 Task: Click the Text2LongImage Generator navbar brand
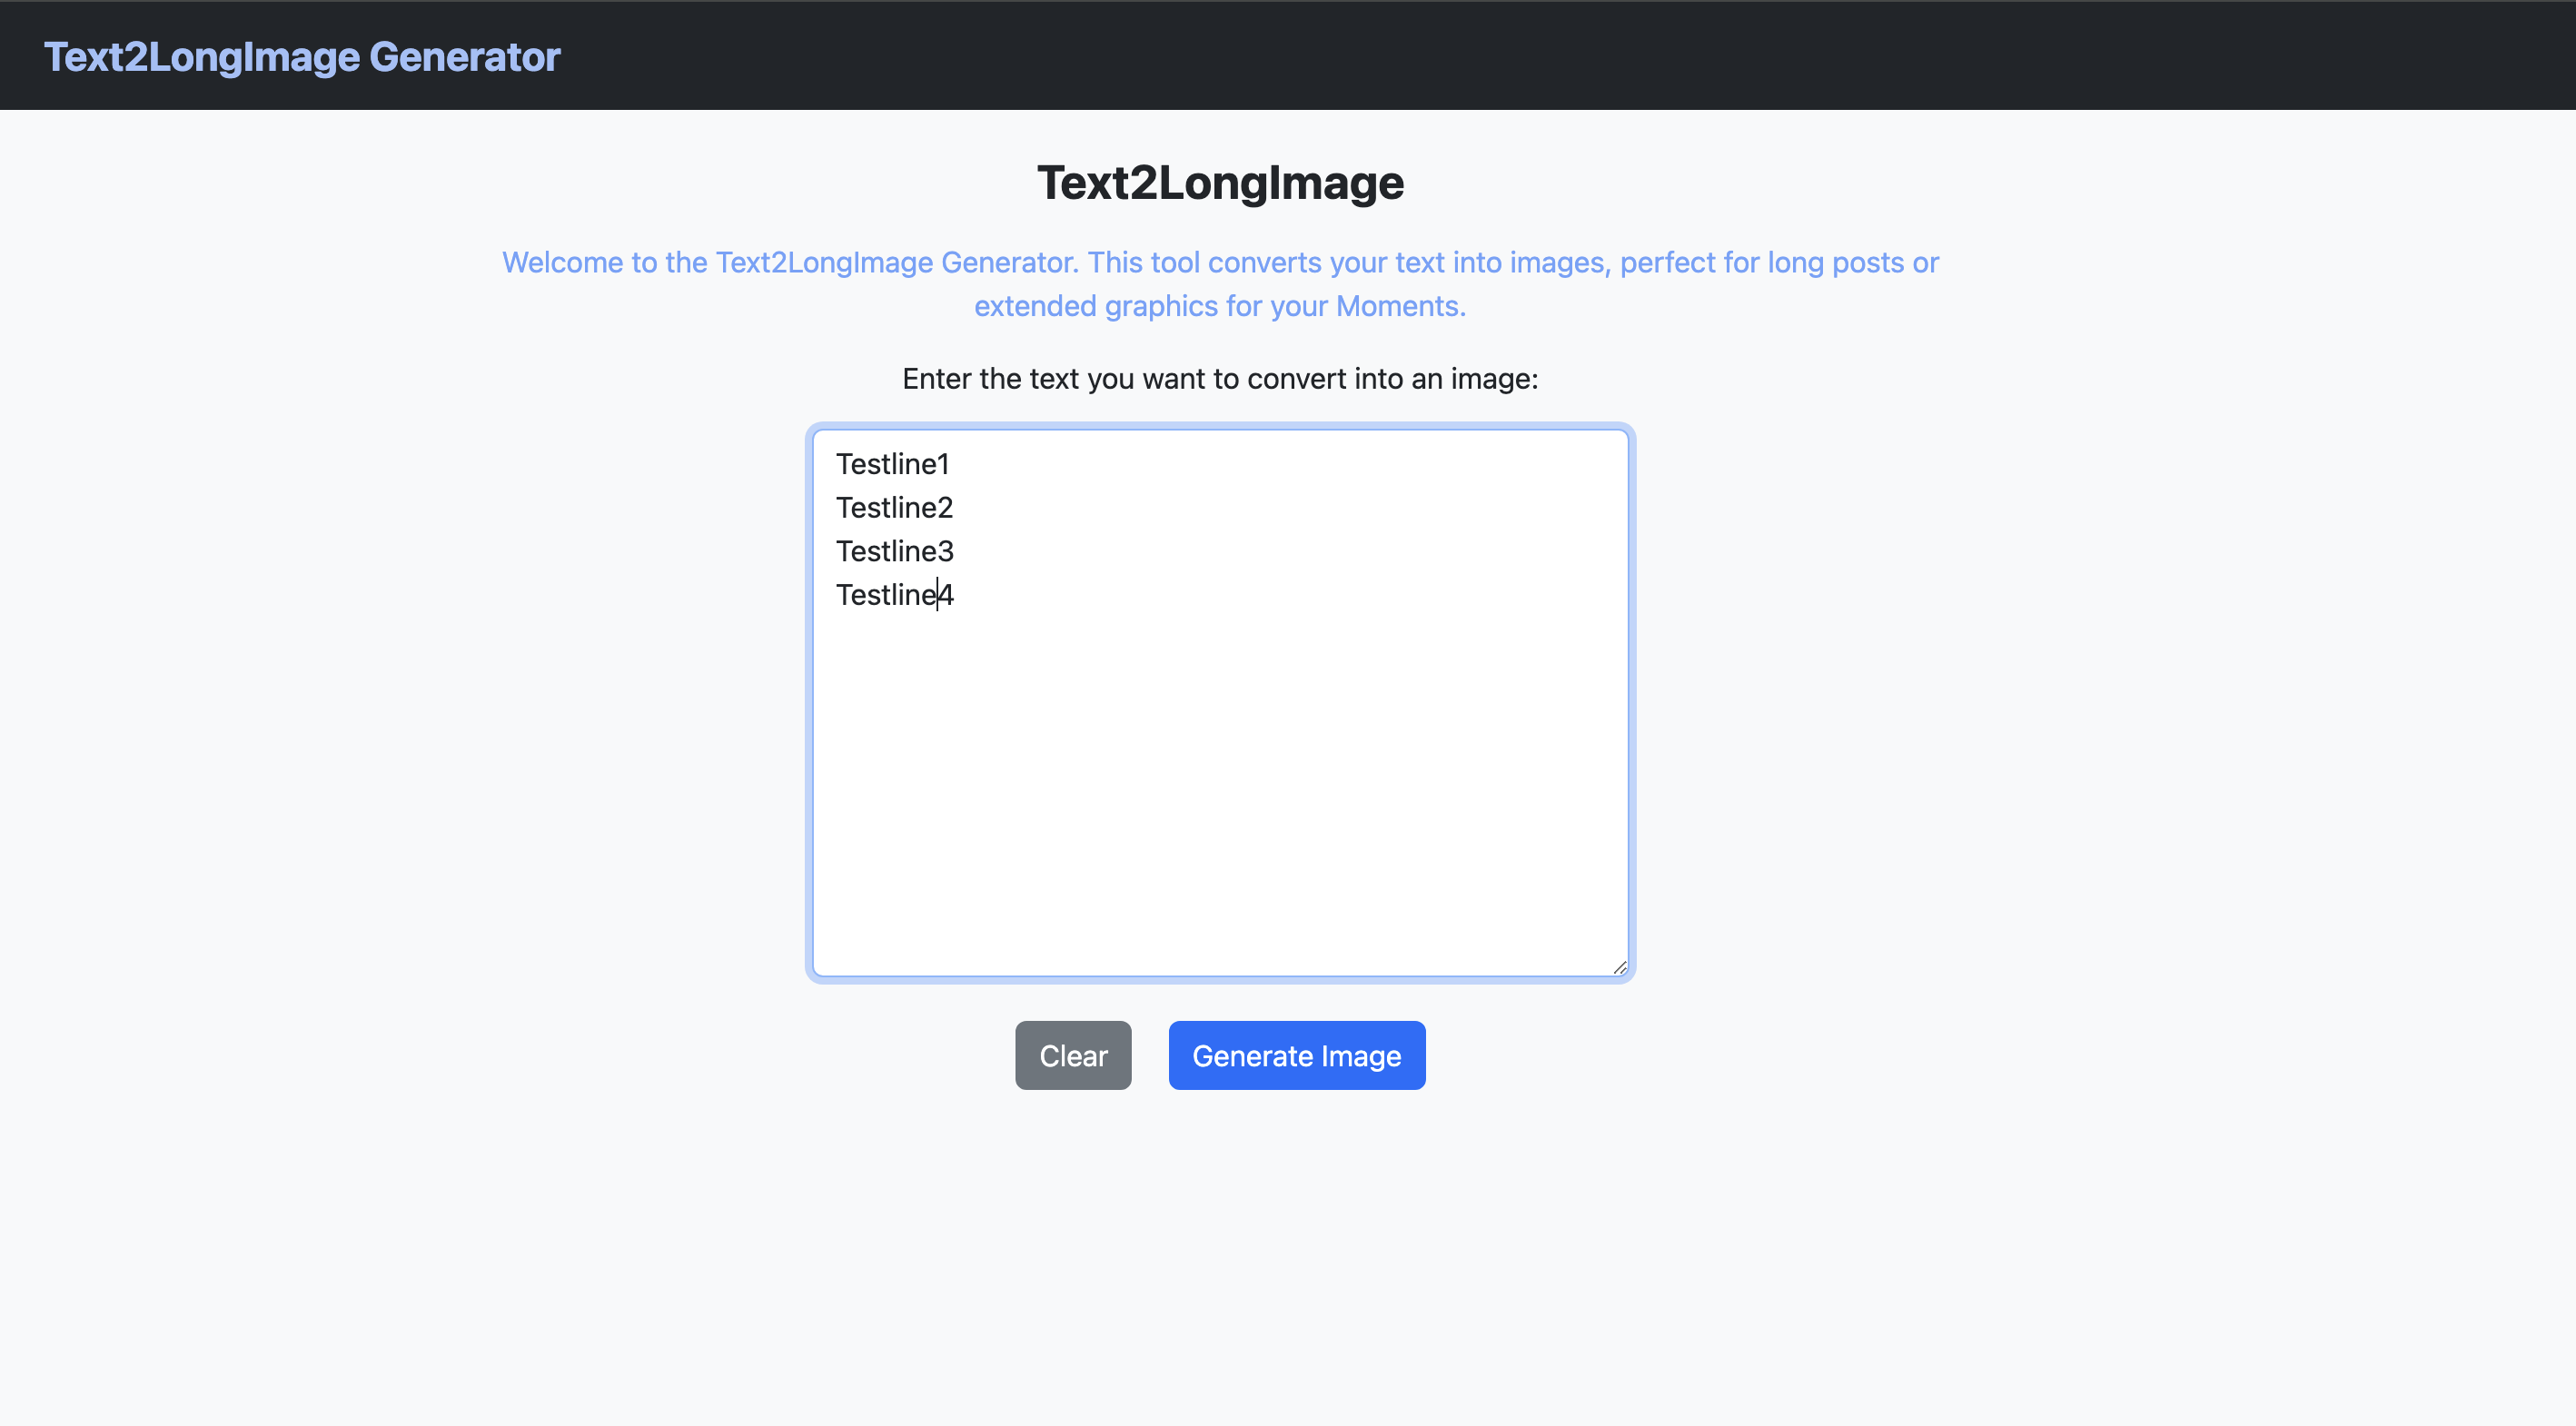[x=302, y=57]
